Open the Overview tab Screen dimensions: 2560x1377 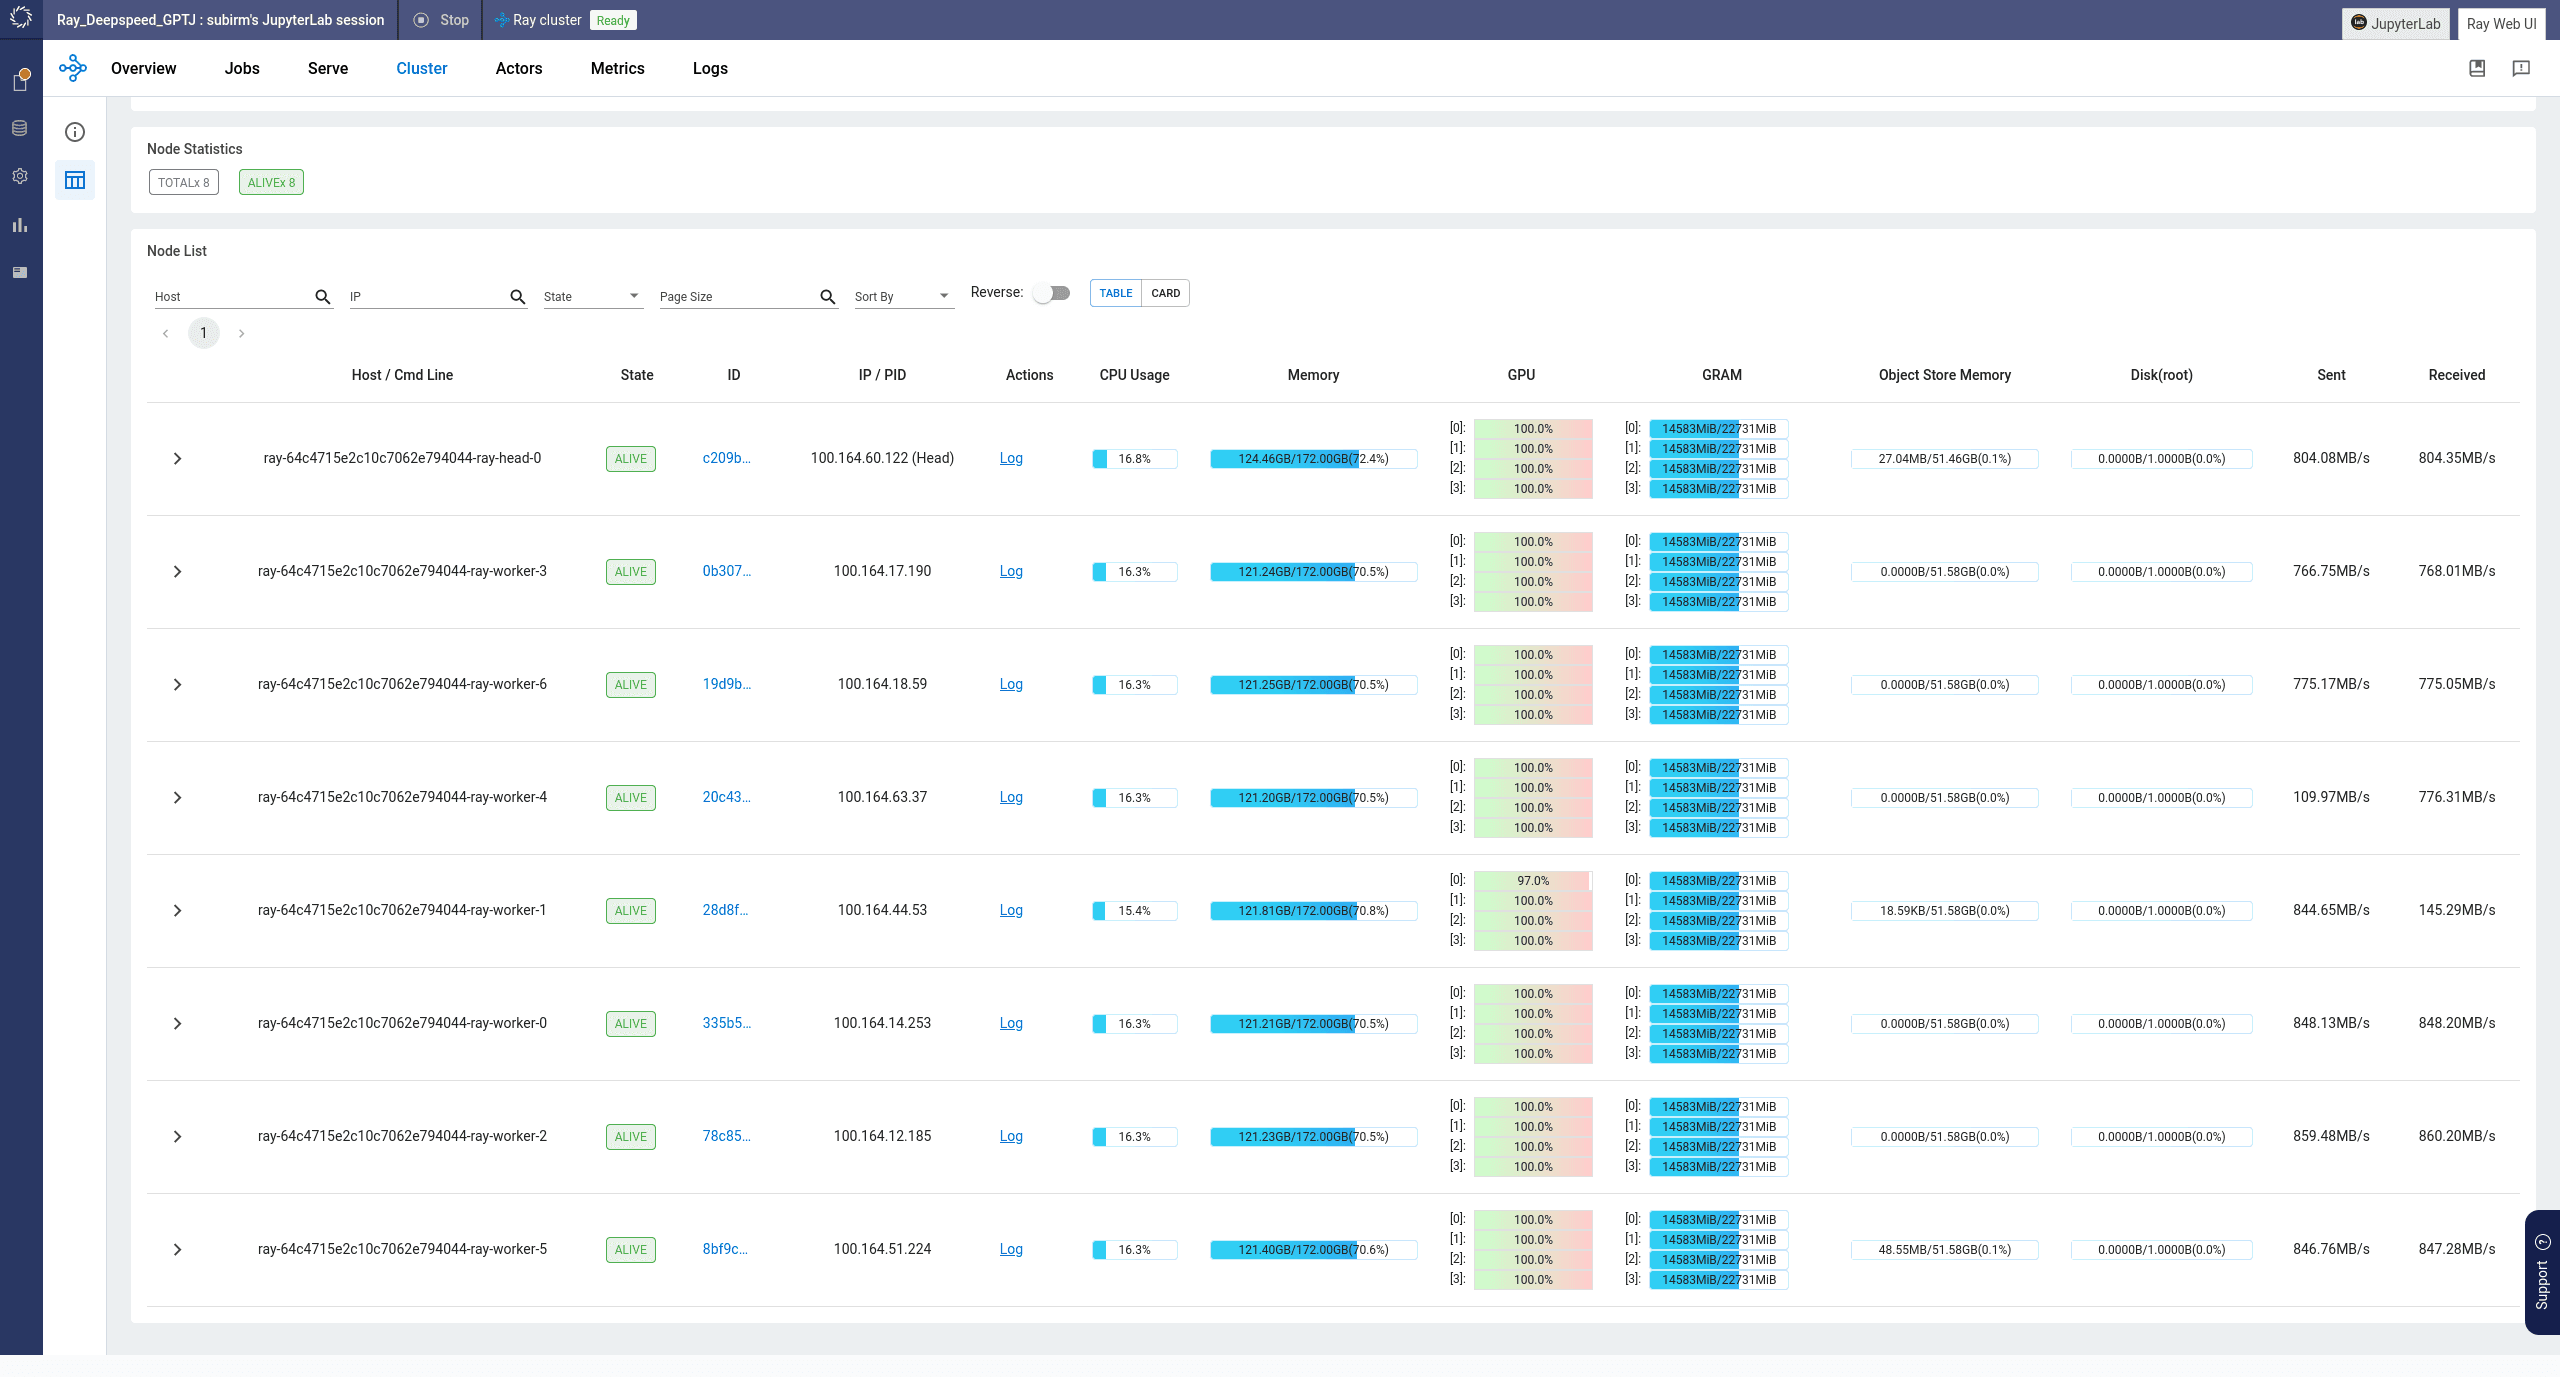point(143,68)
